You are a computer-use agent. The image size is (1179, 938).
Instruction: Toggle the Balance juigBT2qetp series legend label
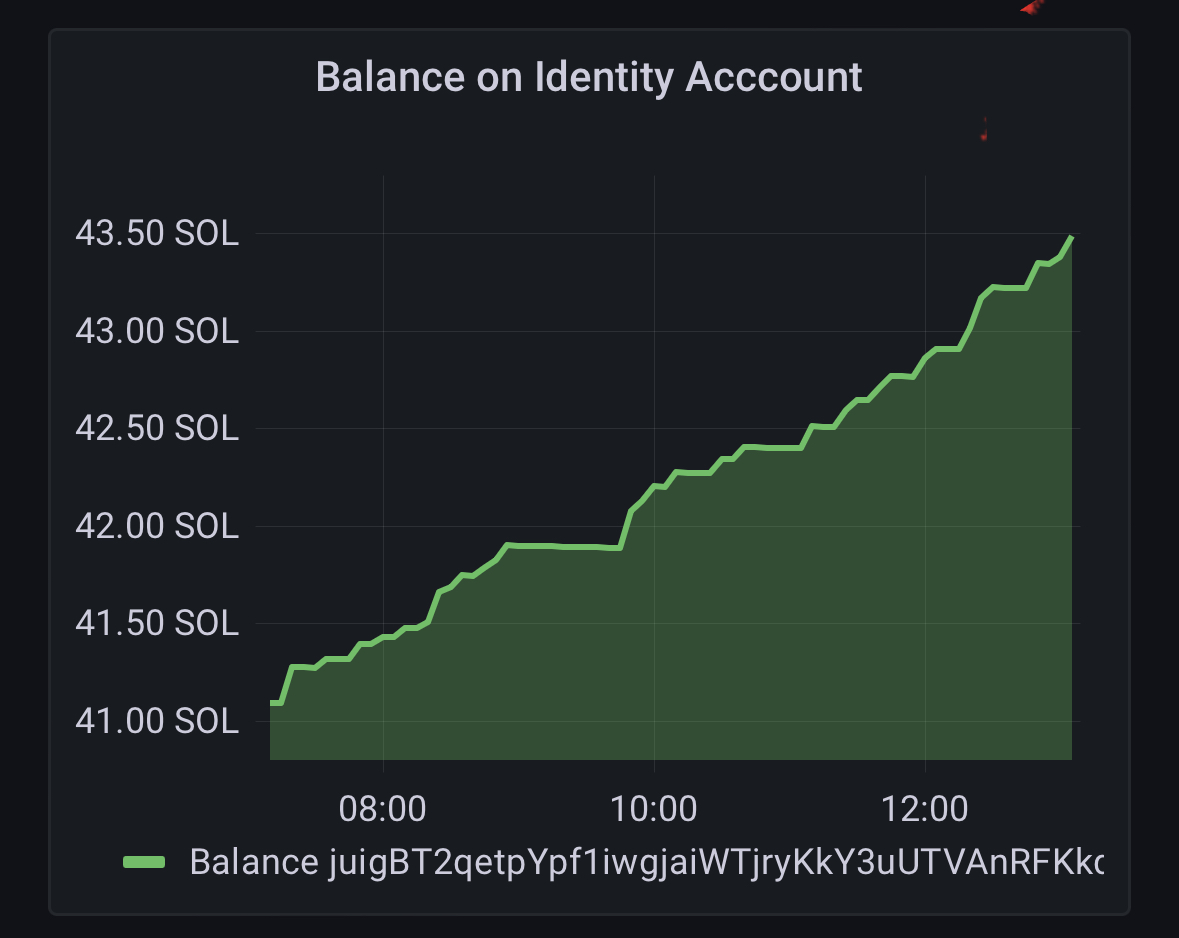click(x=647, y=862)
